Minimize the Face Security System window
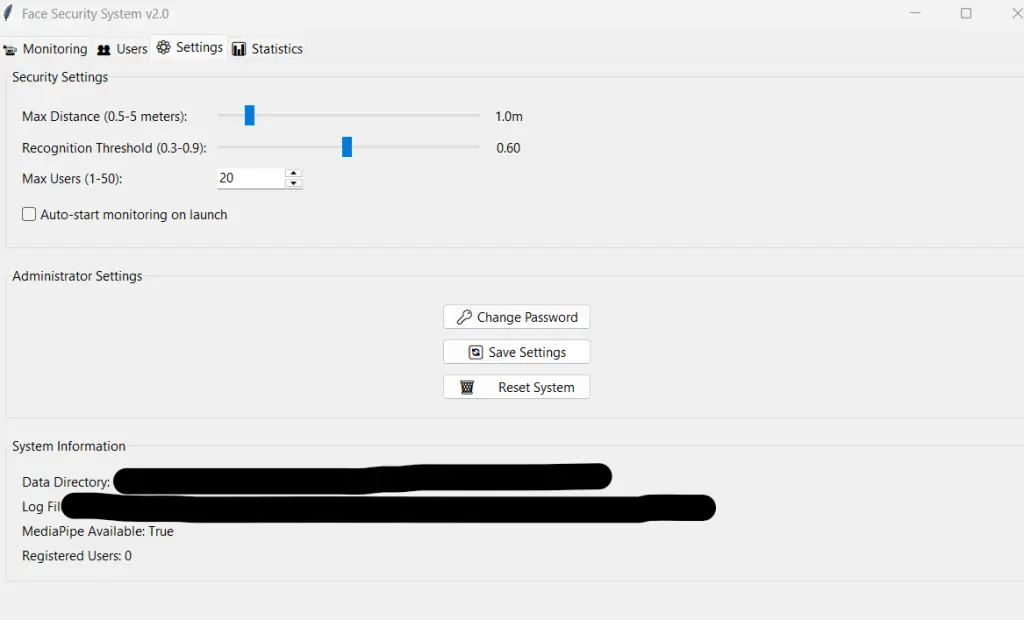The width and height of the screenshot is (1024, 620). (x=915, y=13)
